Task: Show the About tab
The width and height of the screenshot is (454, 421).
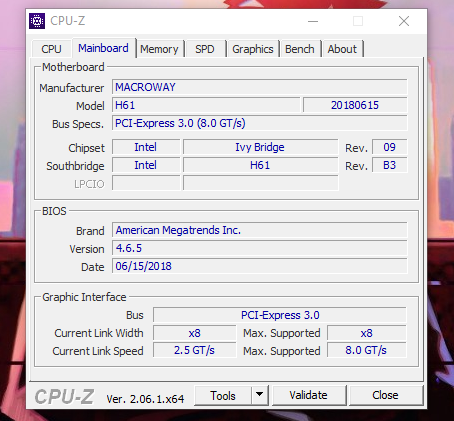Action: click(342, 49)
